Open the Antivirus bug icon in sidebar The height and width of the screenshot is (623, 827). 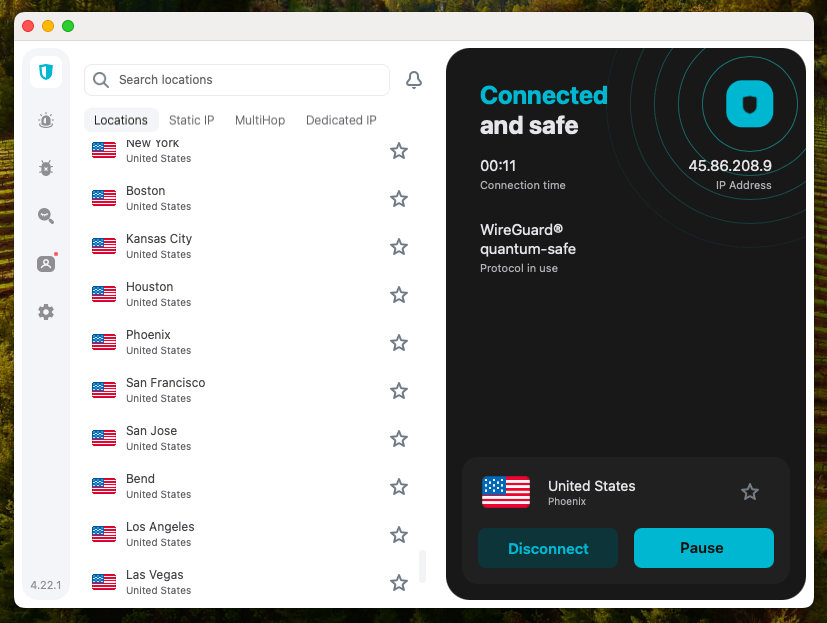coord(46,168)
